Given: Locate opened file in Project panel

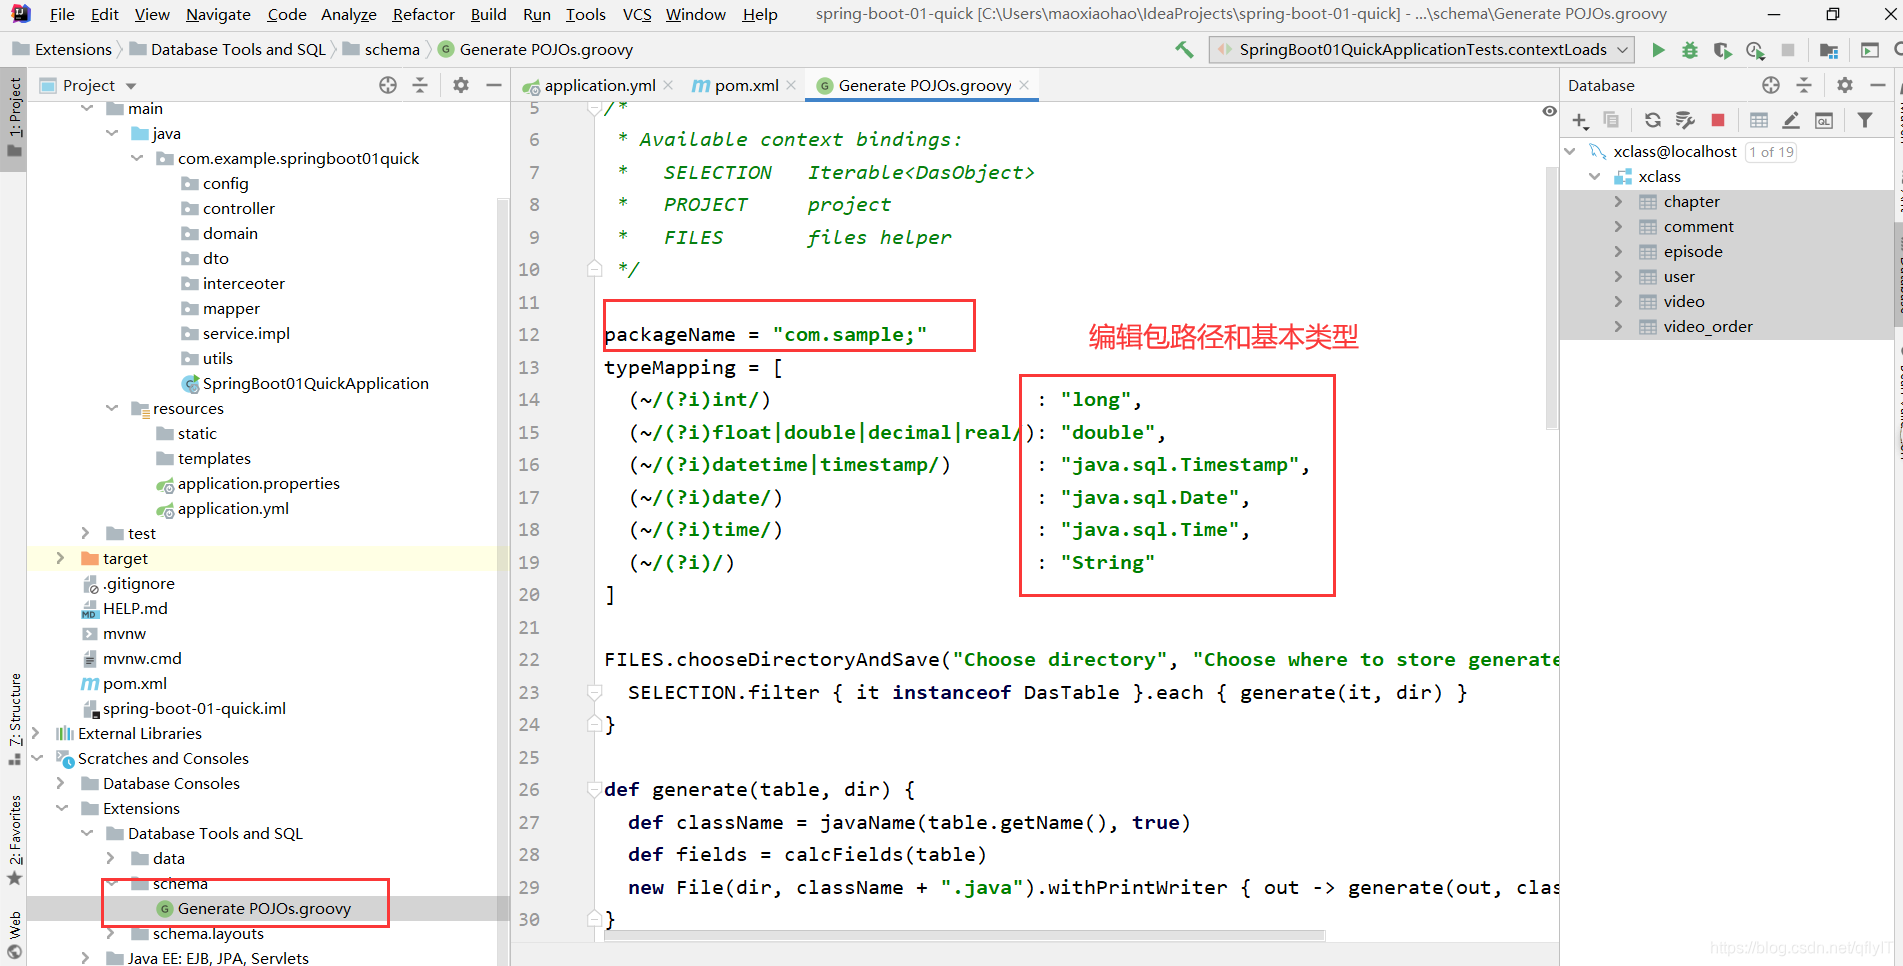Looking at the screenshot, I should [388, 86].
